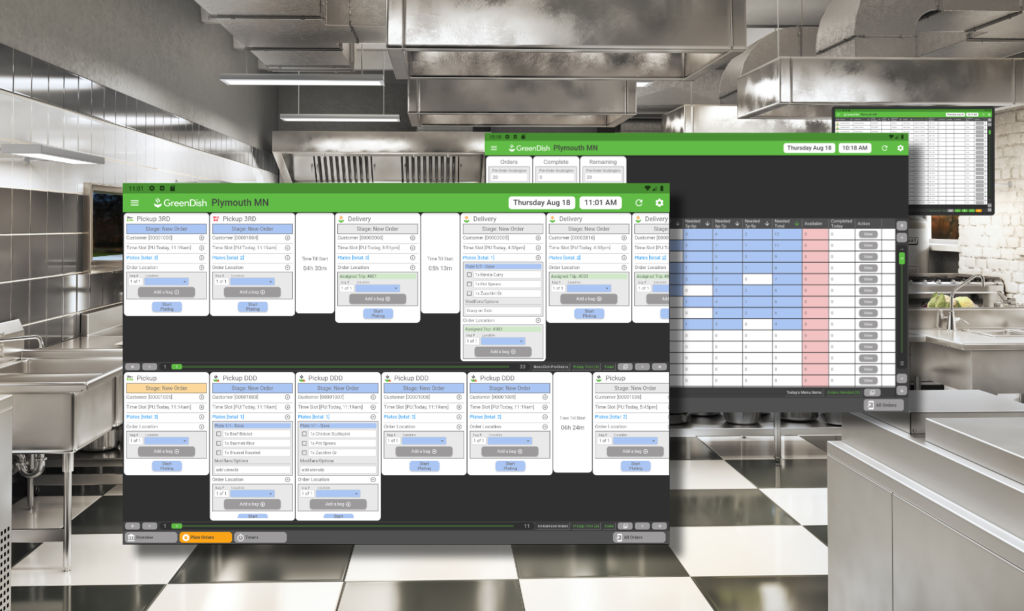Expand Customer row in first Pickup 3RD card

click(201, 238)
